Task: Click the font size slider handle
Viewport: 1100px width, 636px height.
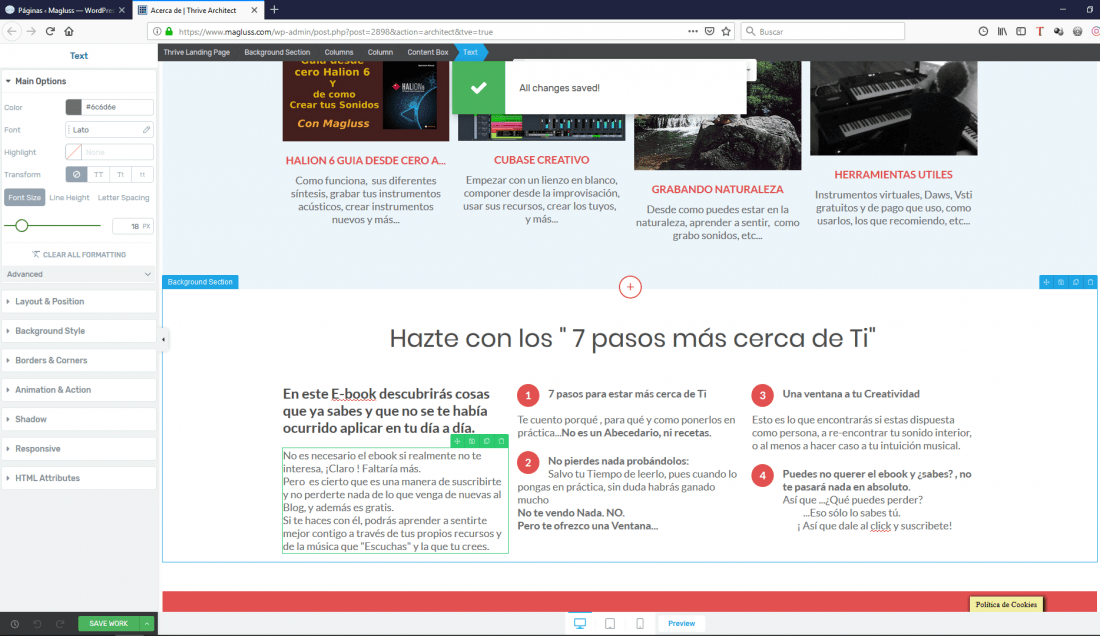Action: tap(22, 226)
